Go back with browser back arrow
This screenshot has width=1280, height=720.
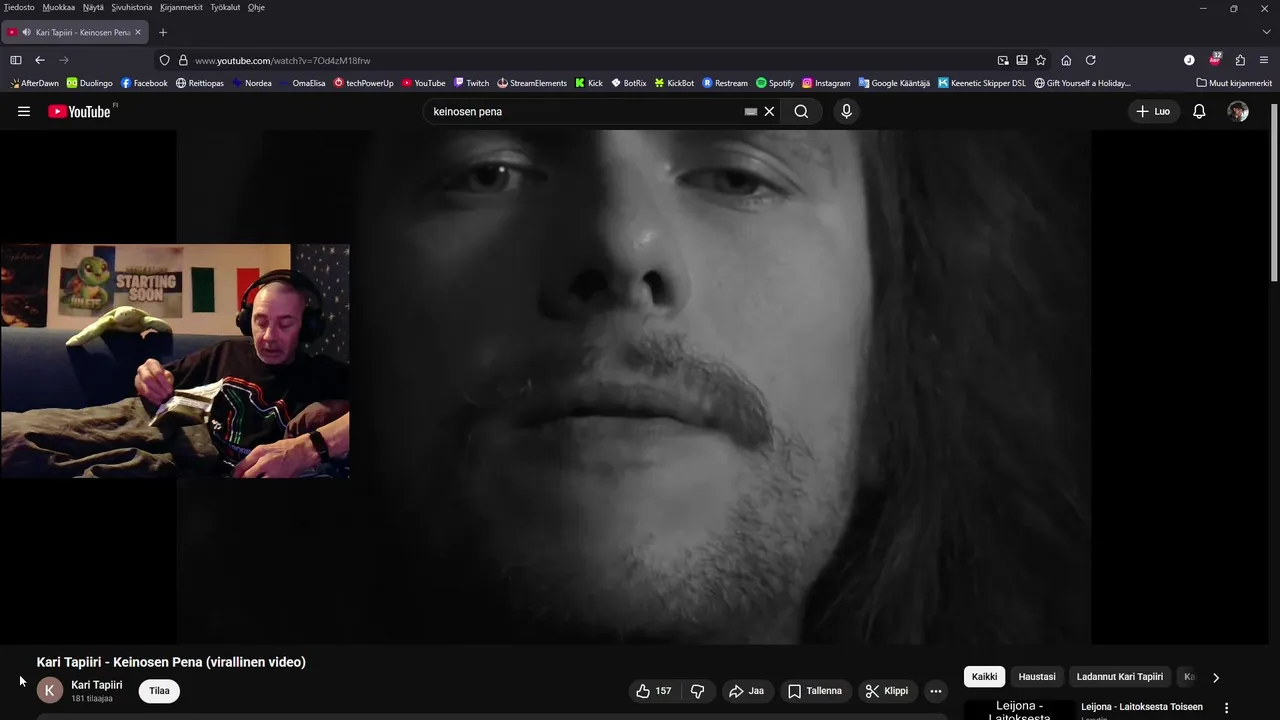click(x=40, y=60)
